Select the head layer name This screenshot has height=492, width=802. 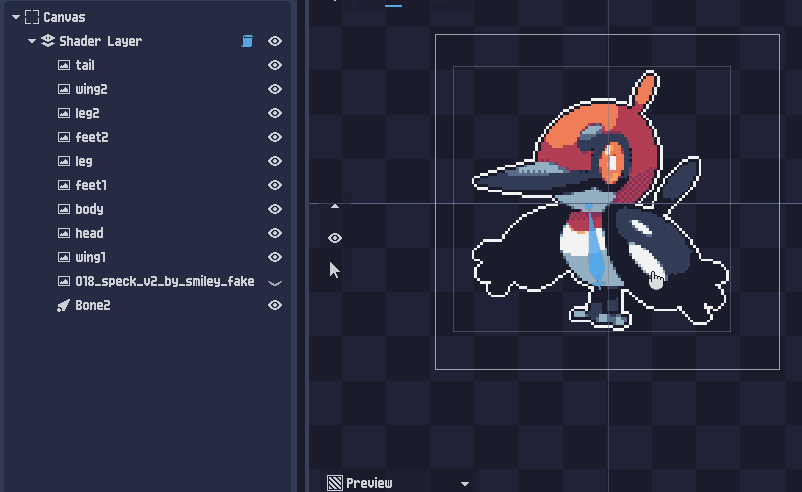pos(89,233)
